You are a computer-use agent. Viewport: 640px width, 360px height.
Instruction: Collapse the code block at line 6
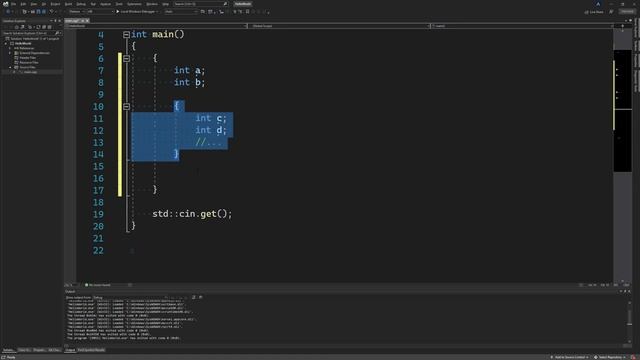(x=126, y=59)
